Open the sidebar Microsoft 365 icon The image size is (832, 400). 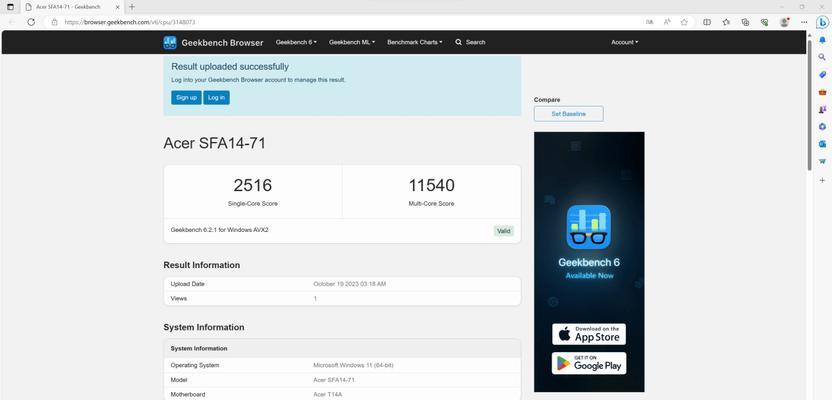tap(822, 126)
